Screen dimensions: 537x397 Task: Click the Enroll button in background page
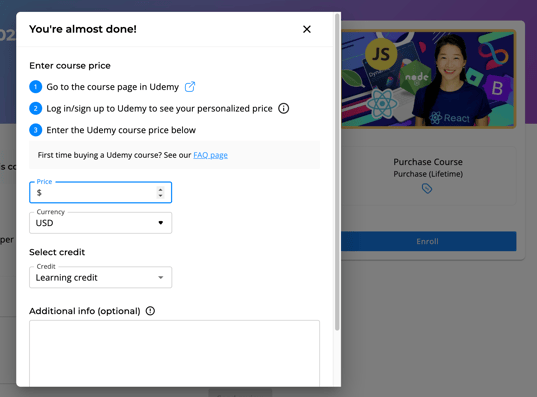[428, 241]
